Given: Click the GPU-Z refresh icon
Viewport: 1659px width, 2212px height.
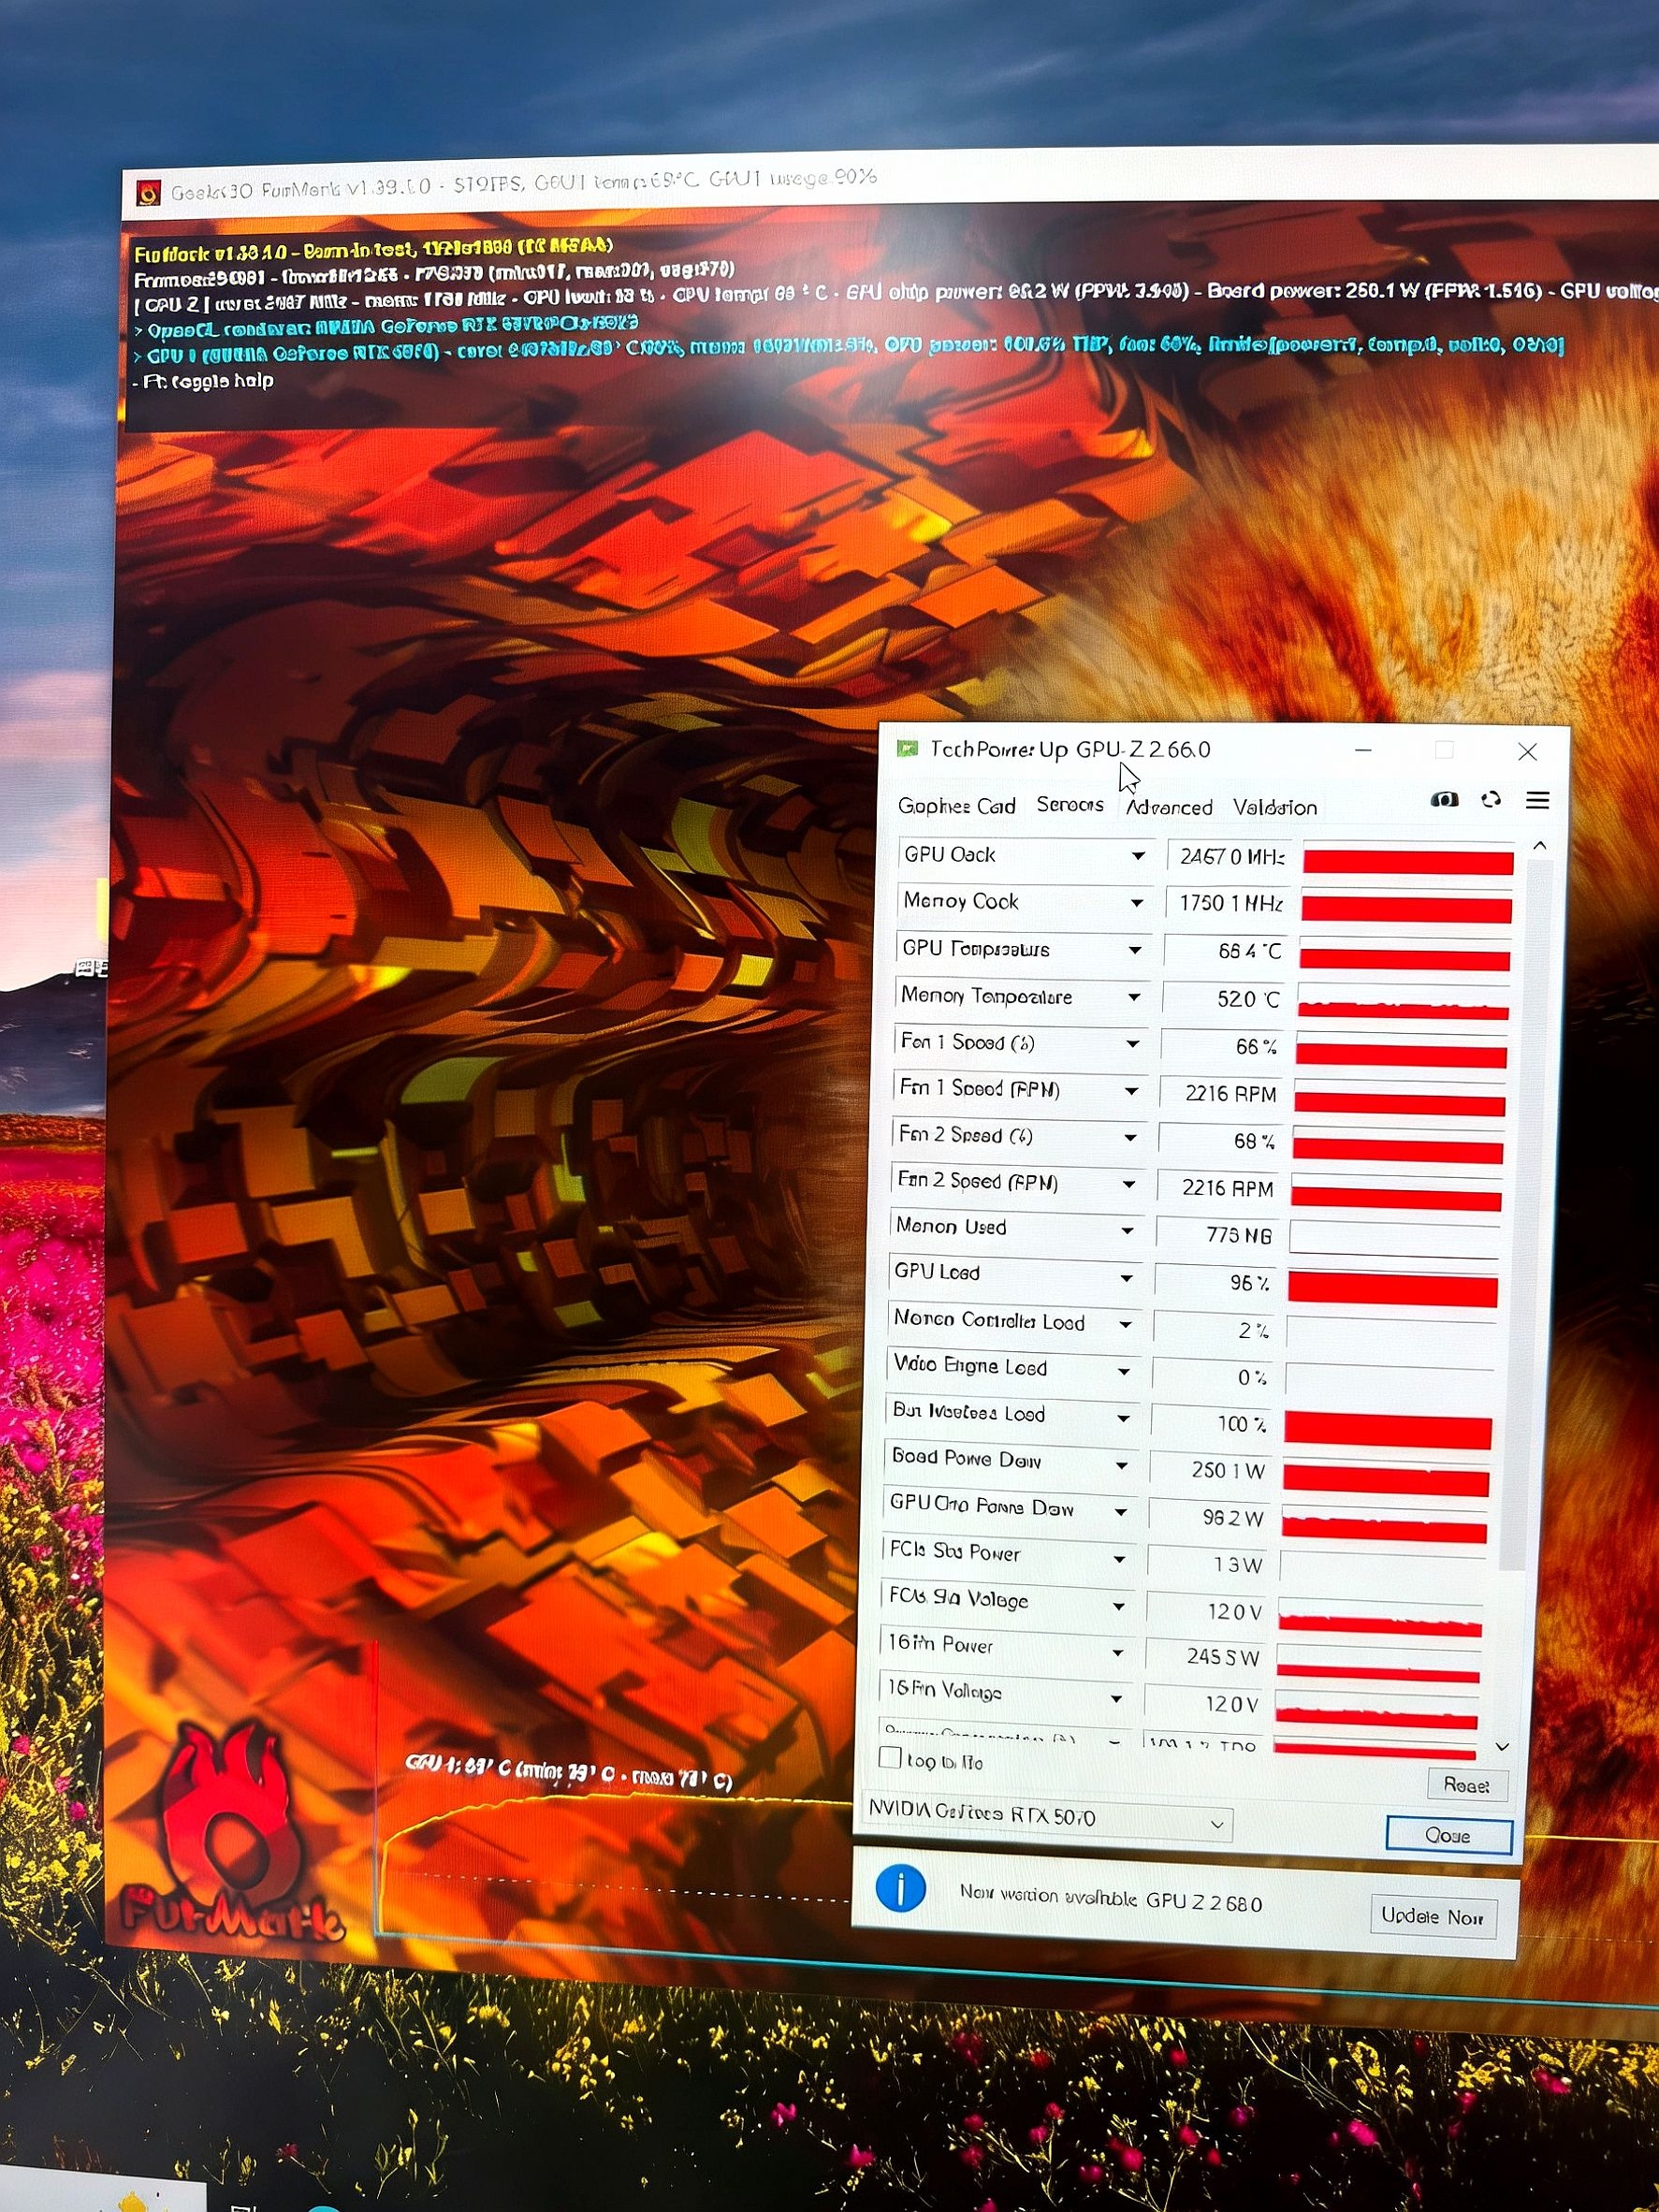Looking at the screenshot, I should (1490, 799).
